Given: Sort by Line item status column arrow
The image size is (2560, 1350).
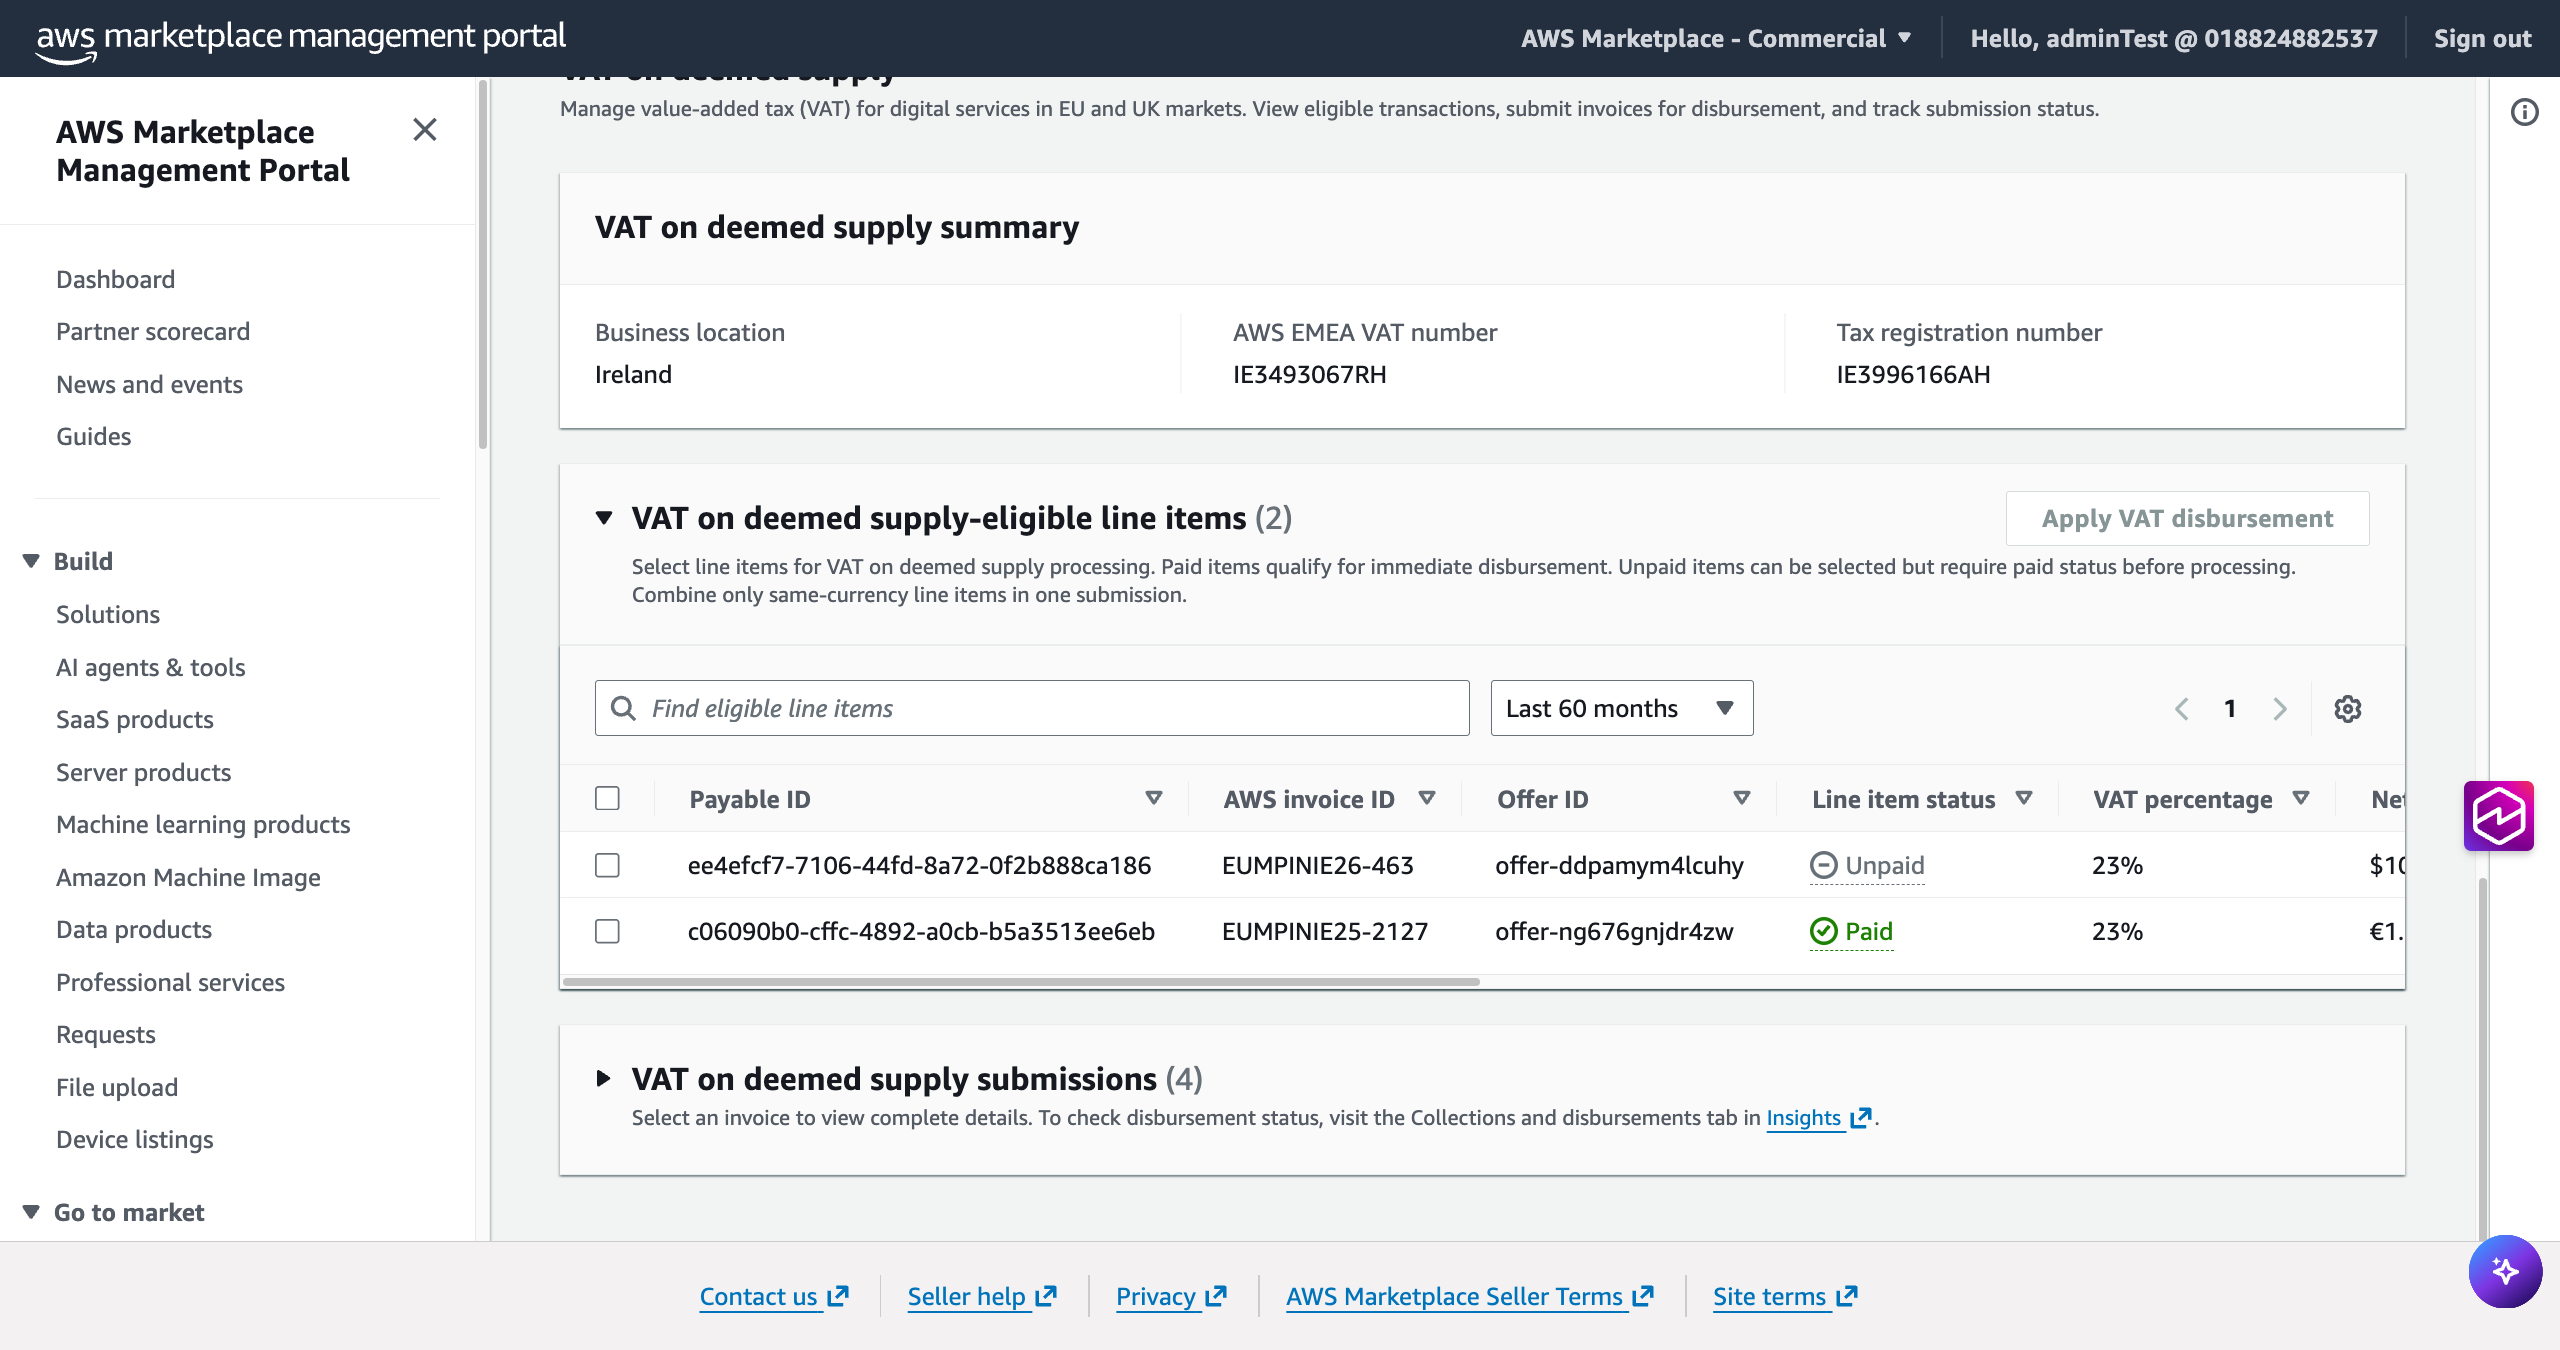Looking at the screenshot, I should (x=2024, y=798).
